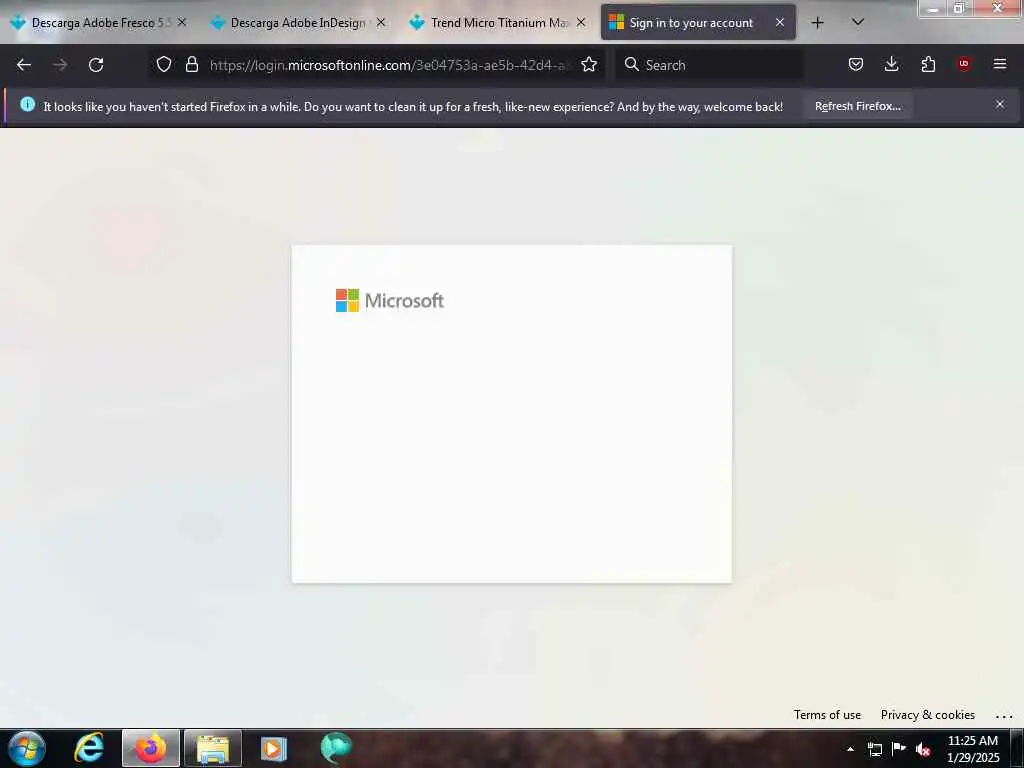This screenshot has width=1024, height=768.
Task: Open the uBlock Origin extension icon
Action: pyautogui.click(x=964, y=64)
